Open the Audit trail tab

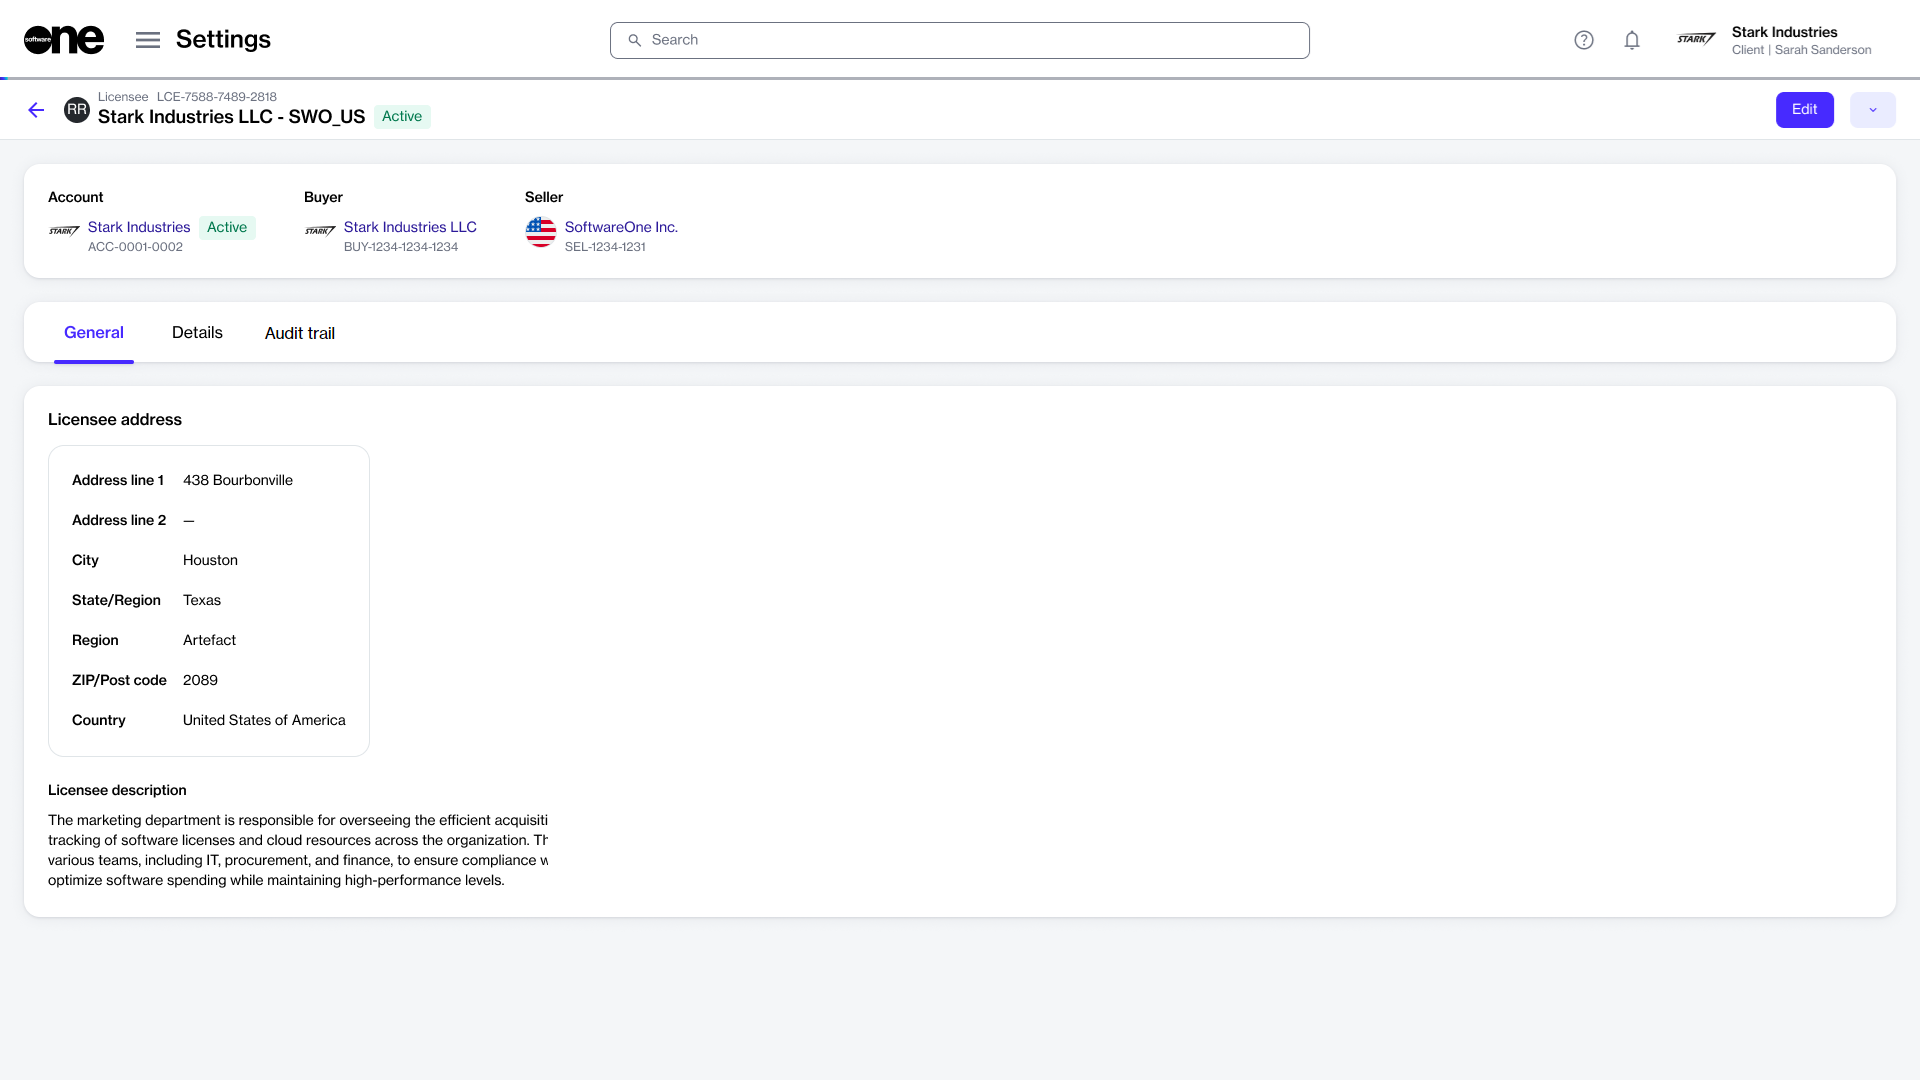(300, 333)
